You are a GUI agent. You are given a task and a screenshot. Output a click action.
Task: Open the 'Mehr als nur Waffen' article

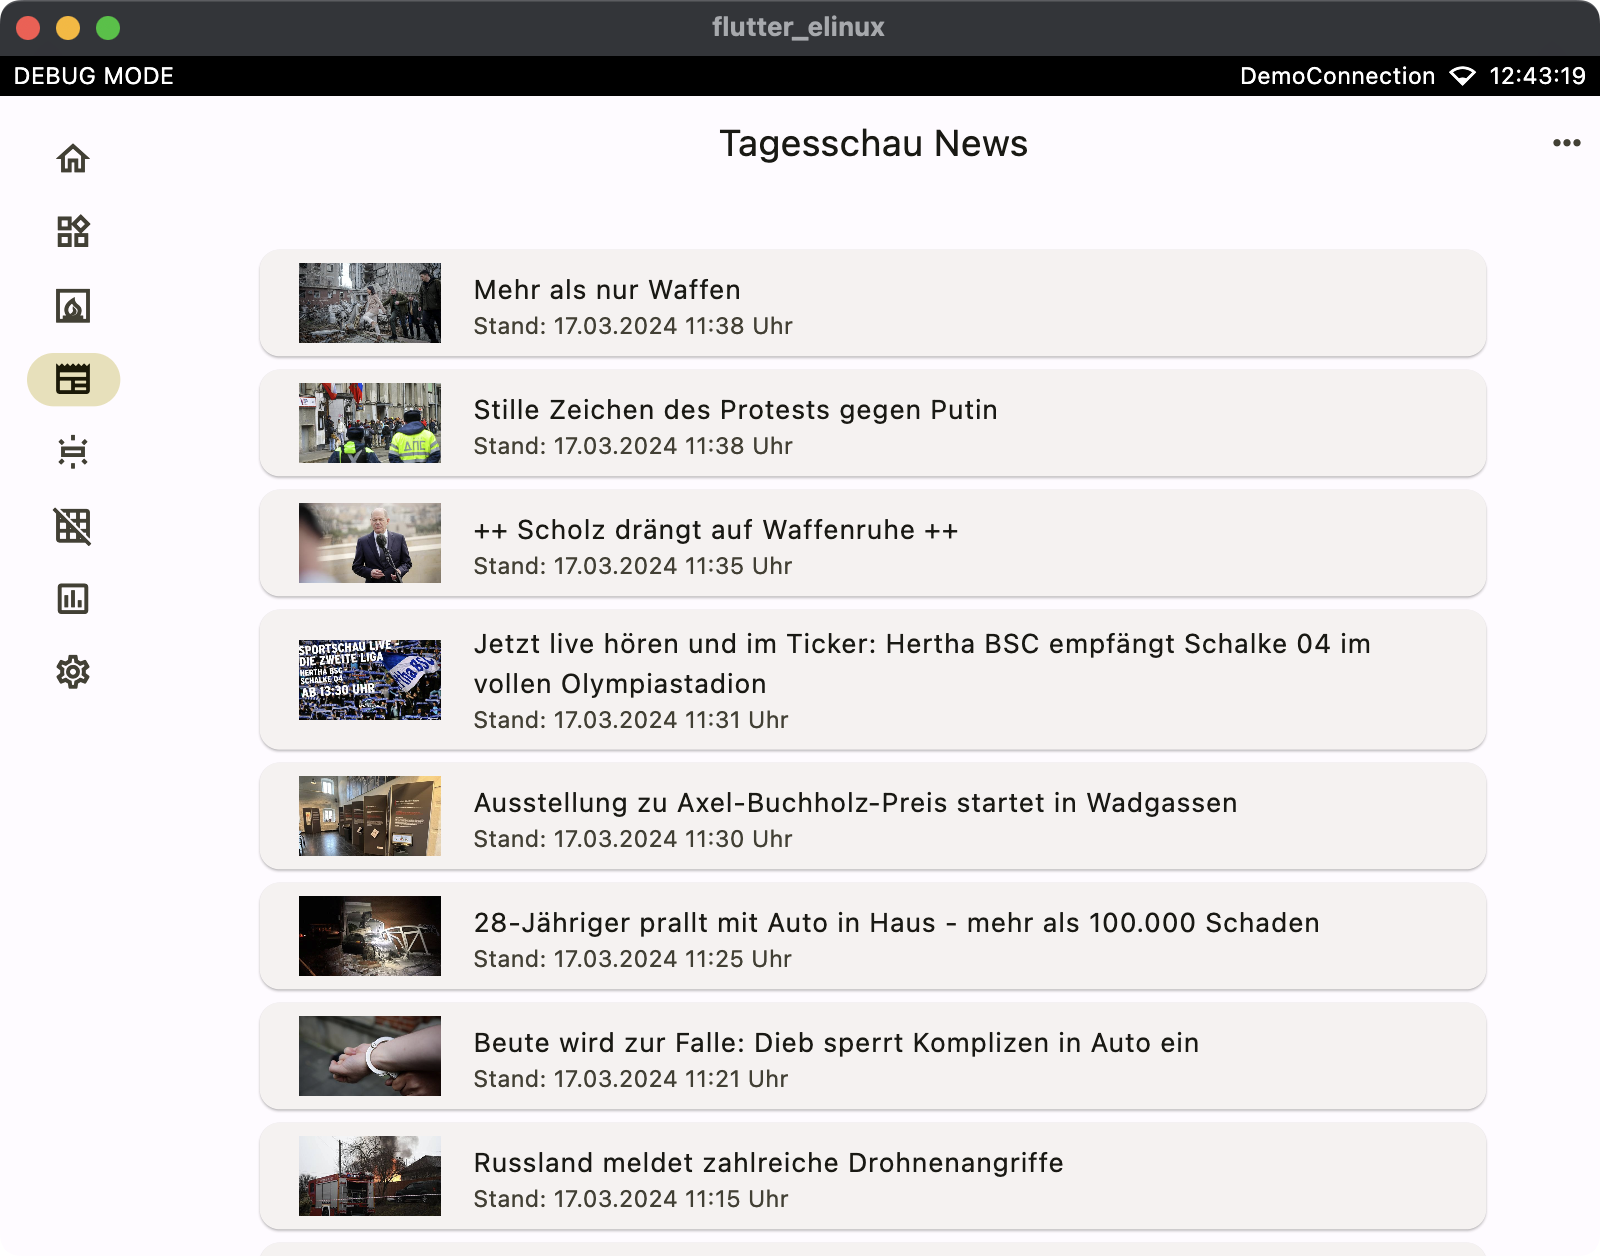(x=873, y=303)
